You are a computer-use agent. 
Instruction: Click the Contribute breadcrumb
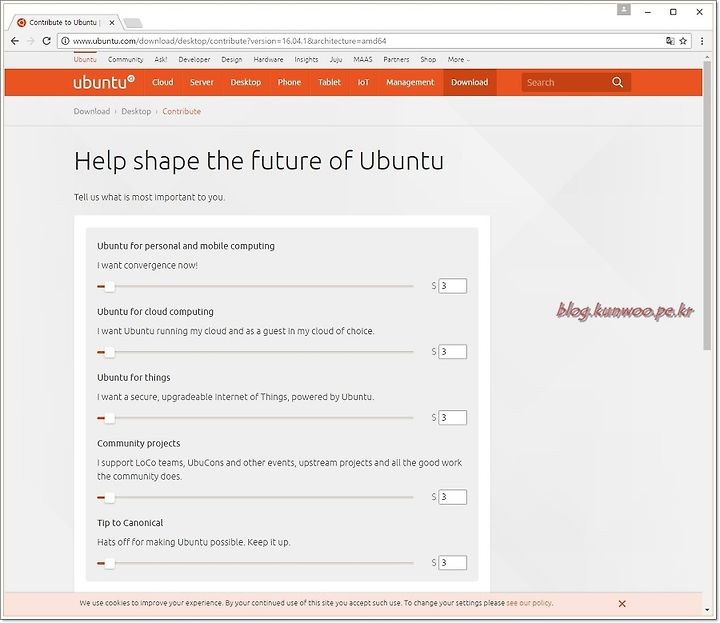tap(181, 111)
